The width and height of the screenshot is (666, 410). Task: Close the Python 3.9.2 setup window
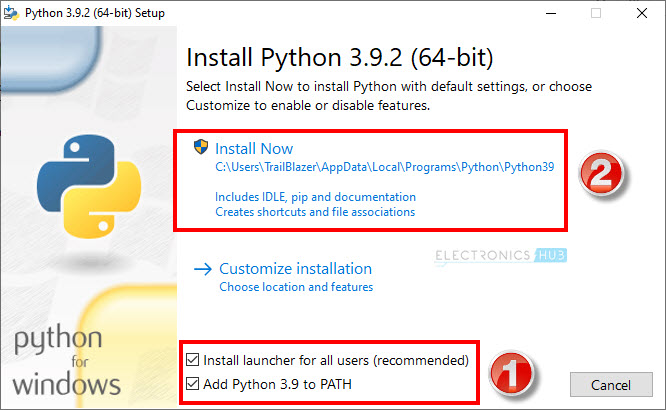(x=644, y=13)
